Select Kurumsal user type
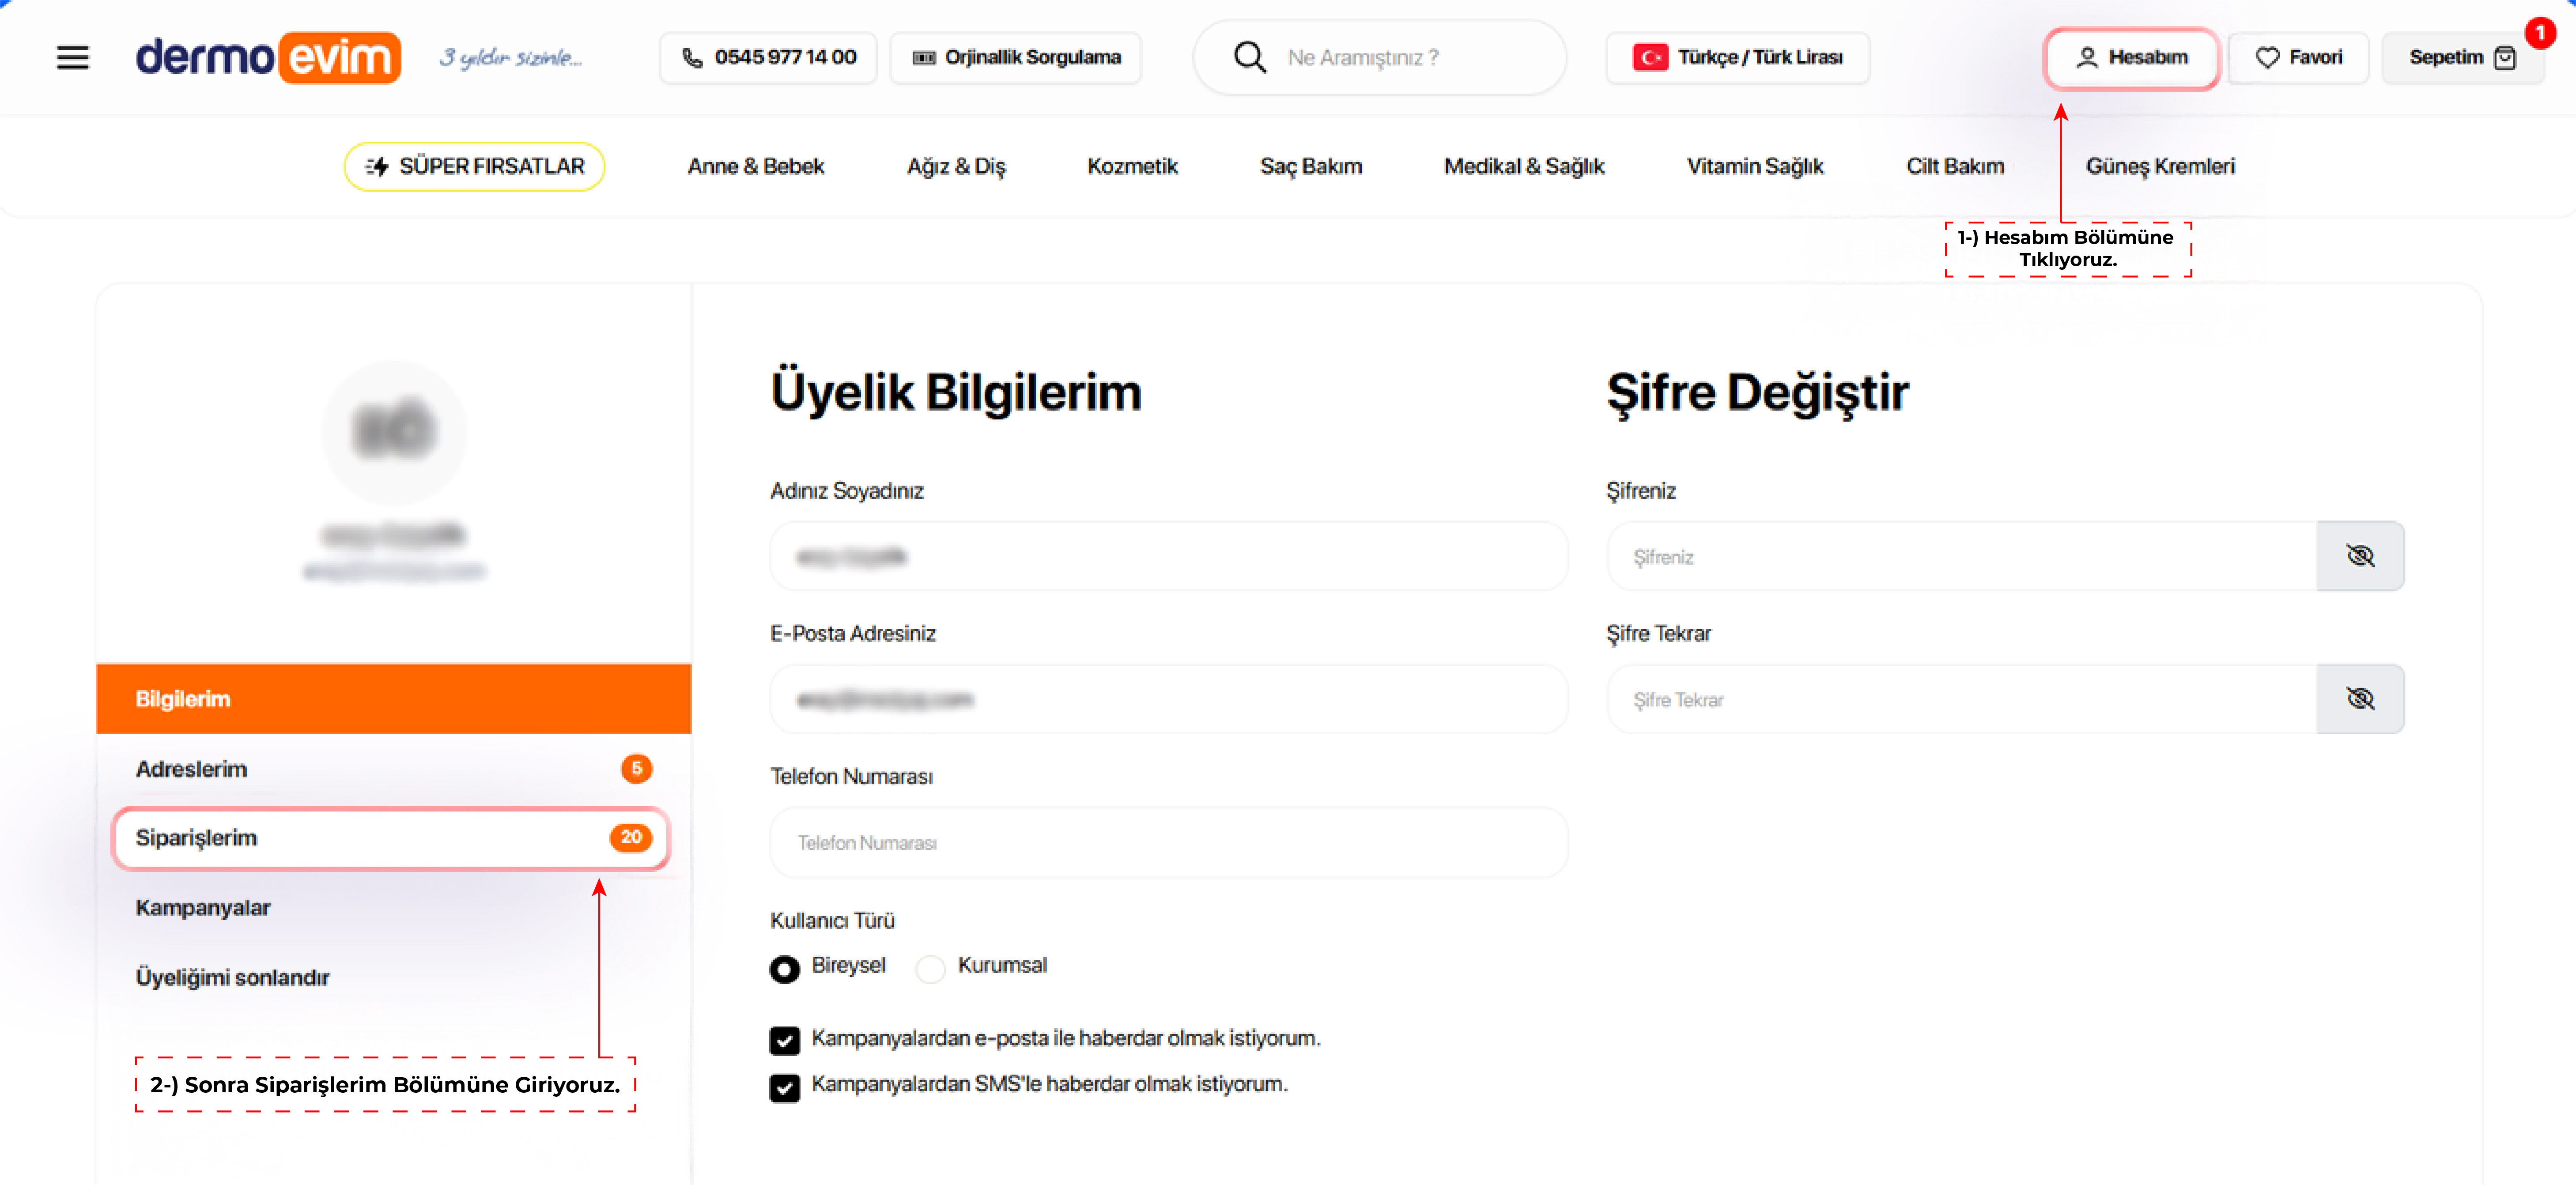The height and width of the screenshot is (1185, 2576). point(931,969)
